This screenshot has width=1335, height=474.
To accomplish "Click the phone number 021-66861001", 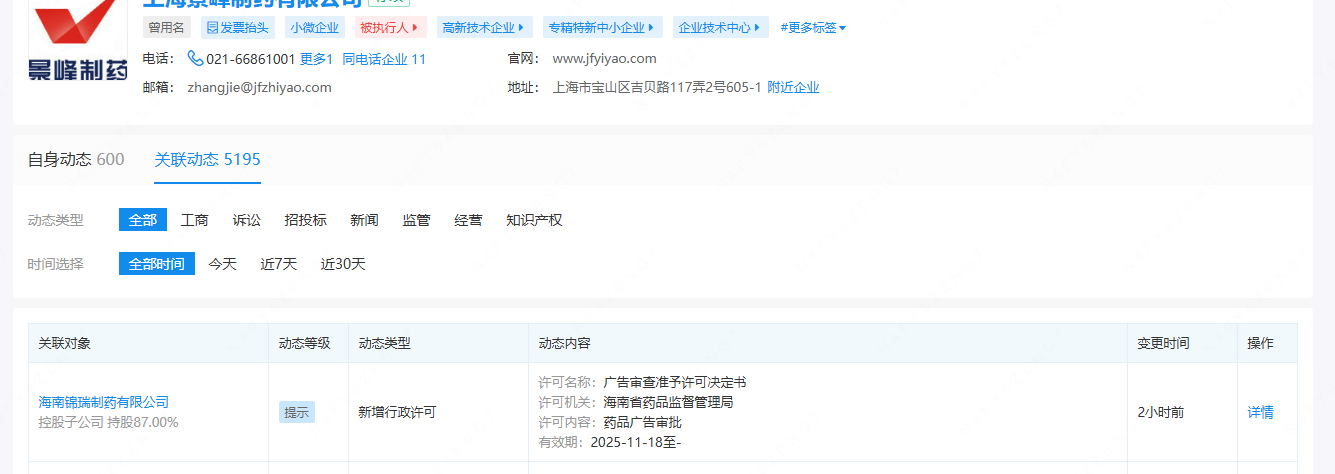I will 250,59.
